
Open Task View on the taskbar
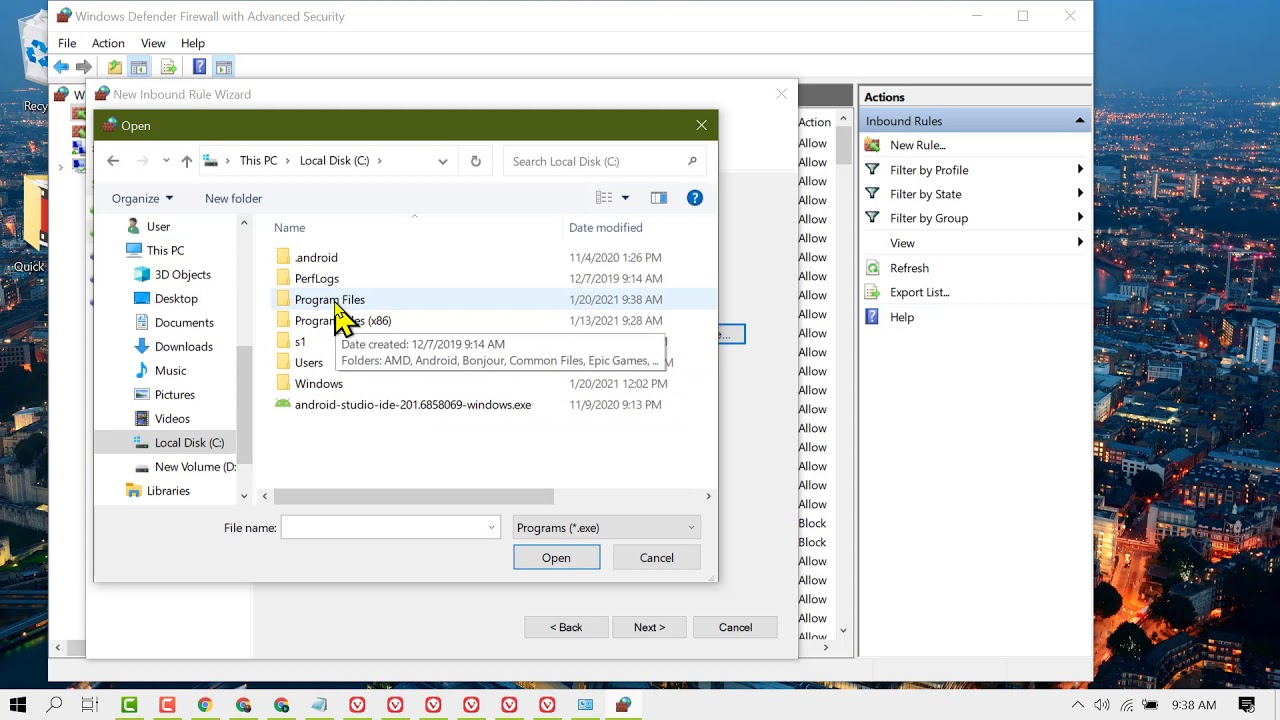click(90, 705)
